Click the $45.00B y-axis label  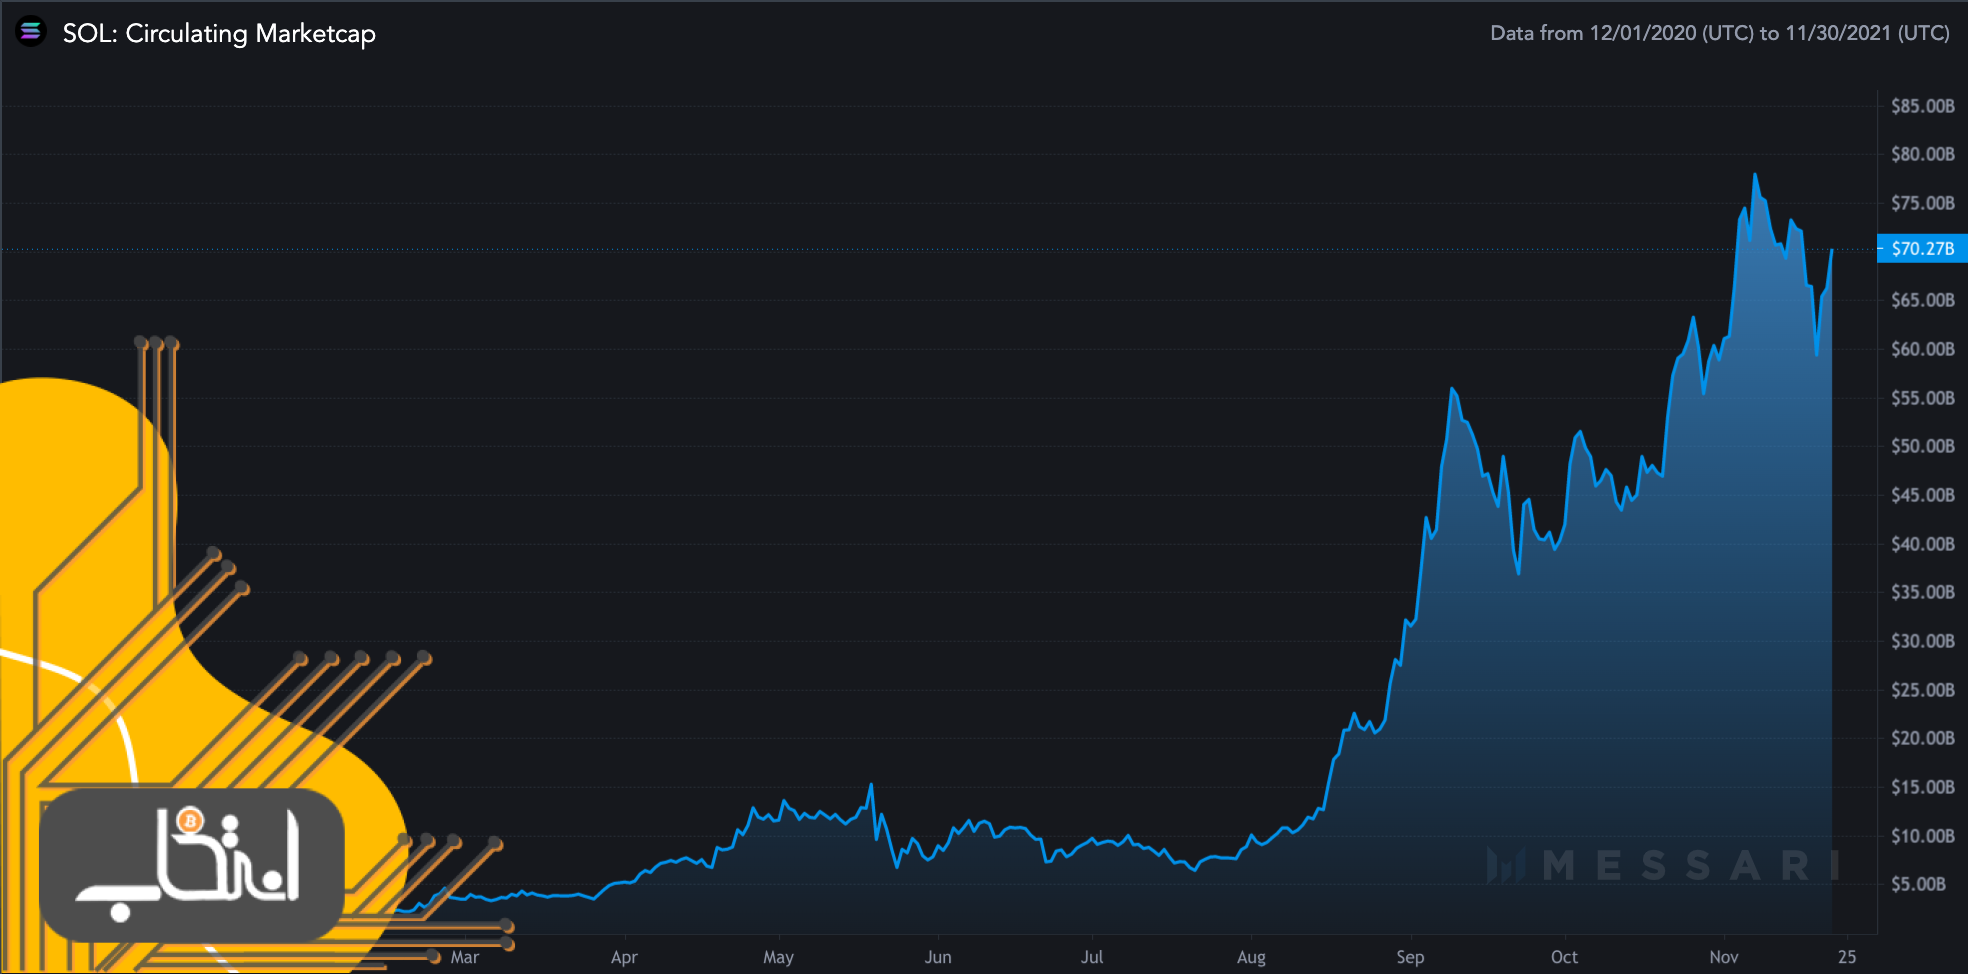click(x=1922, y=495)
